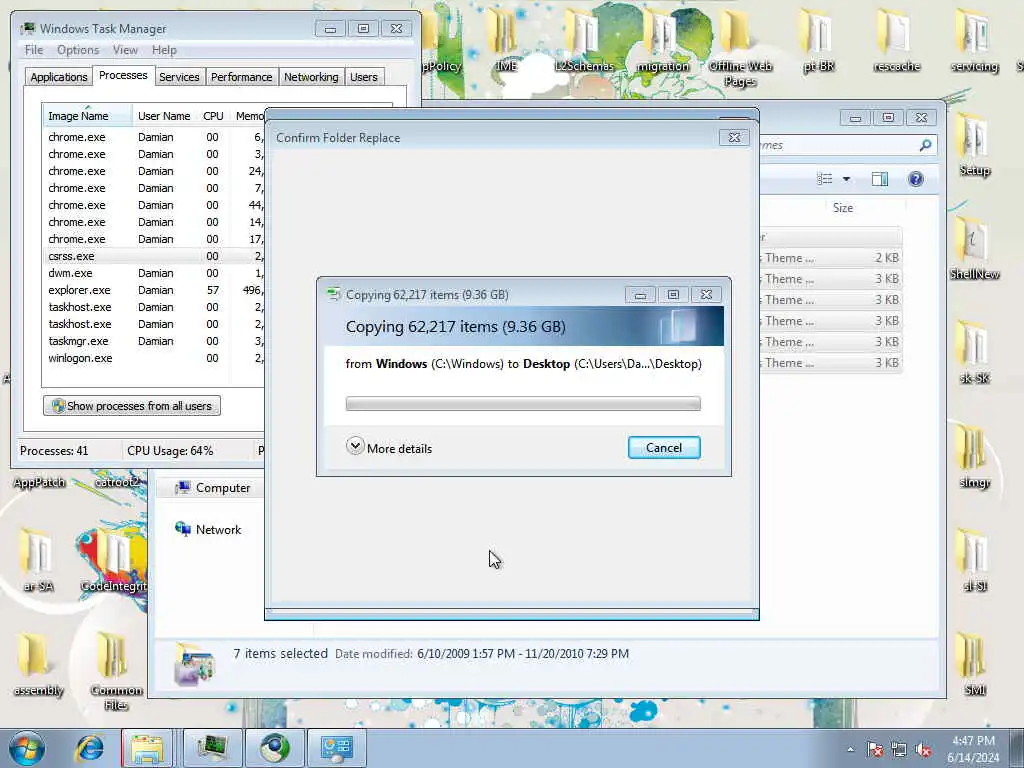
Task: Open Task Manager Options menu
Action: click(78, 50)
